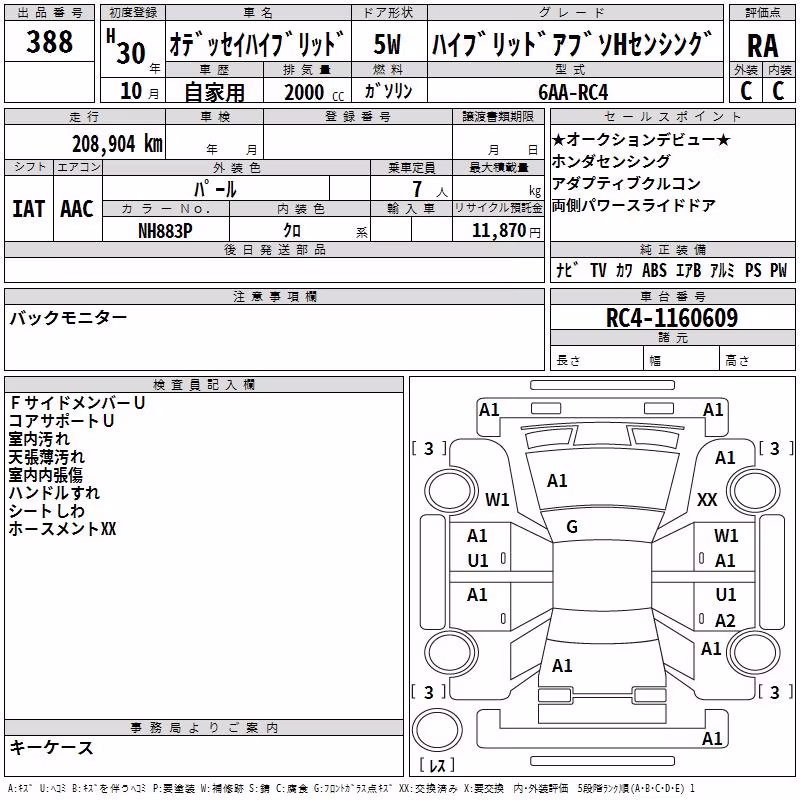Select the color number NH883P

click(165, 231)
